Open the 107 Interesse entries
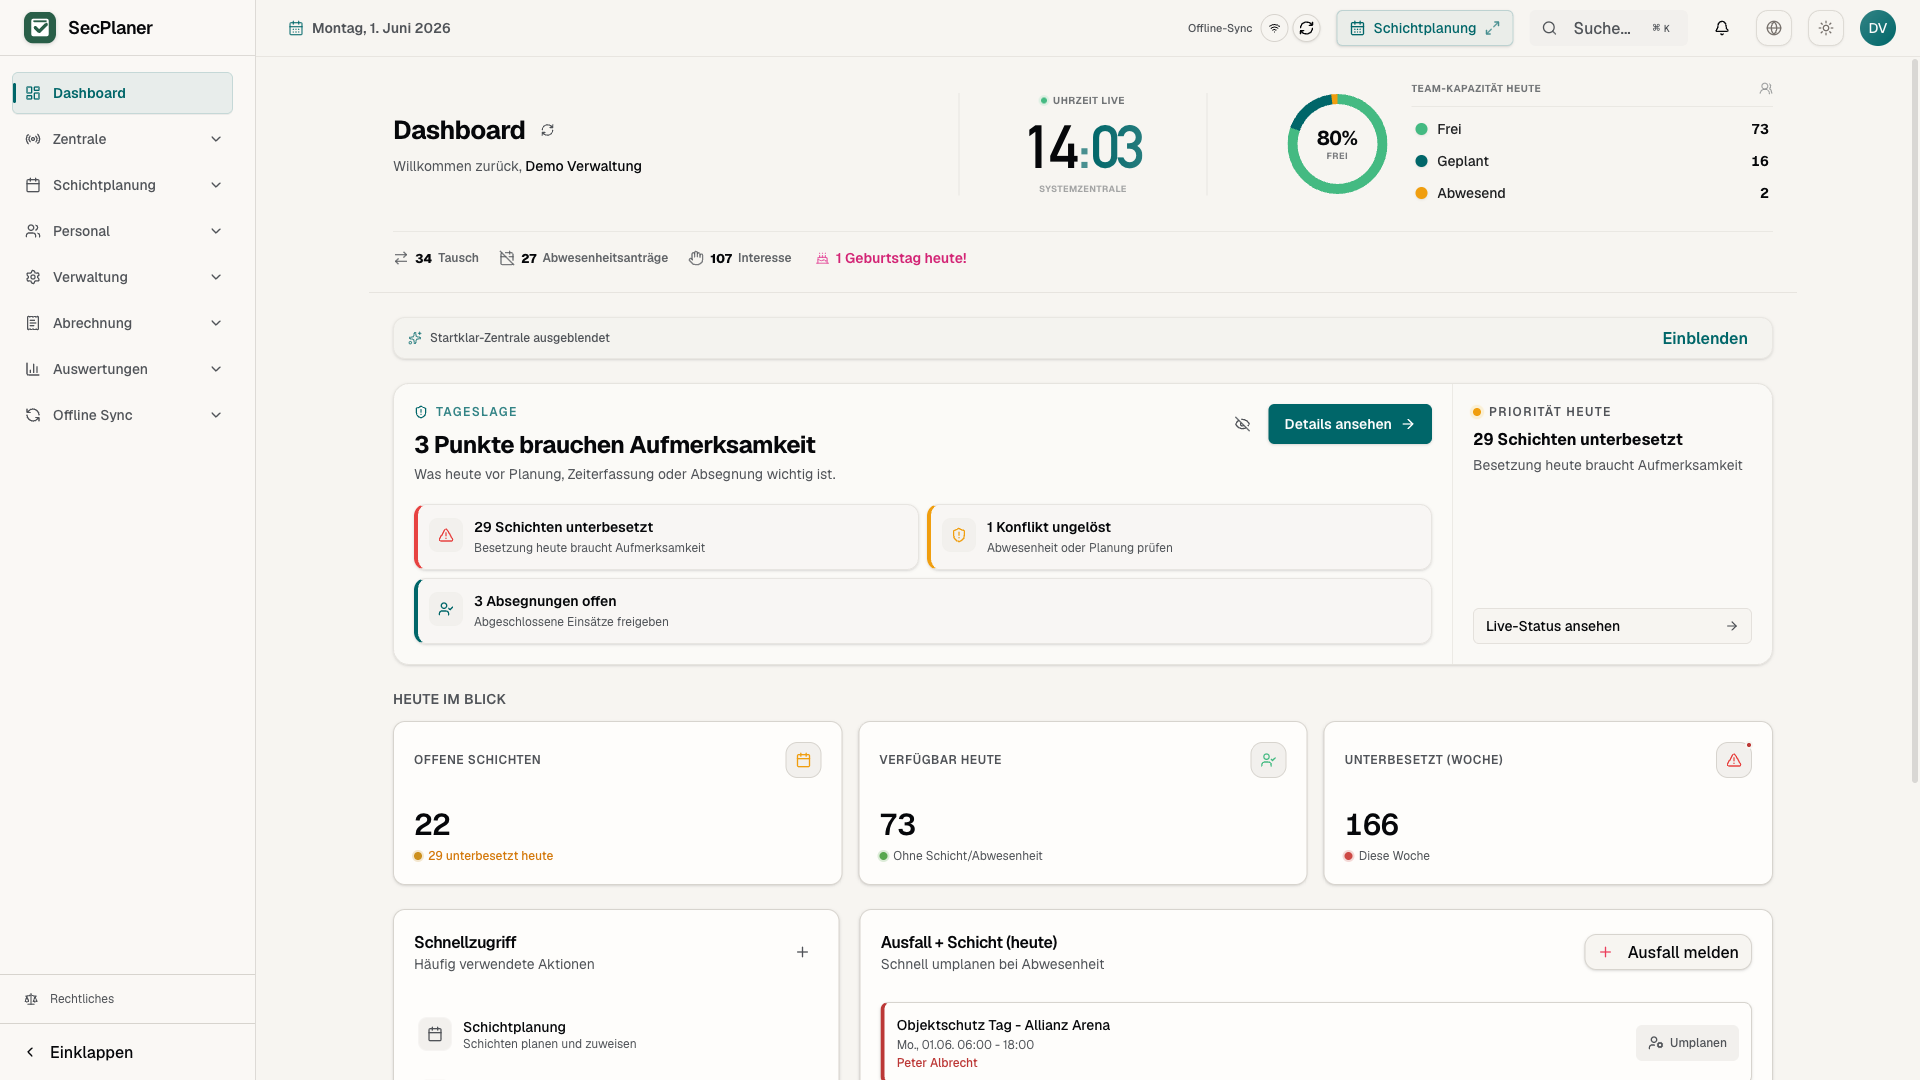 740,258
